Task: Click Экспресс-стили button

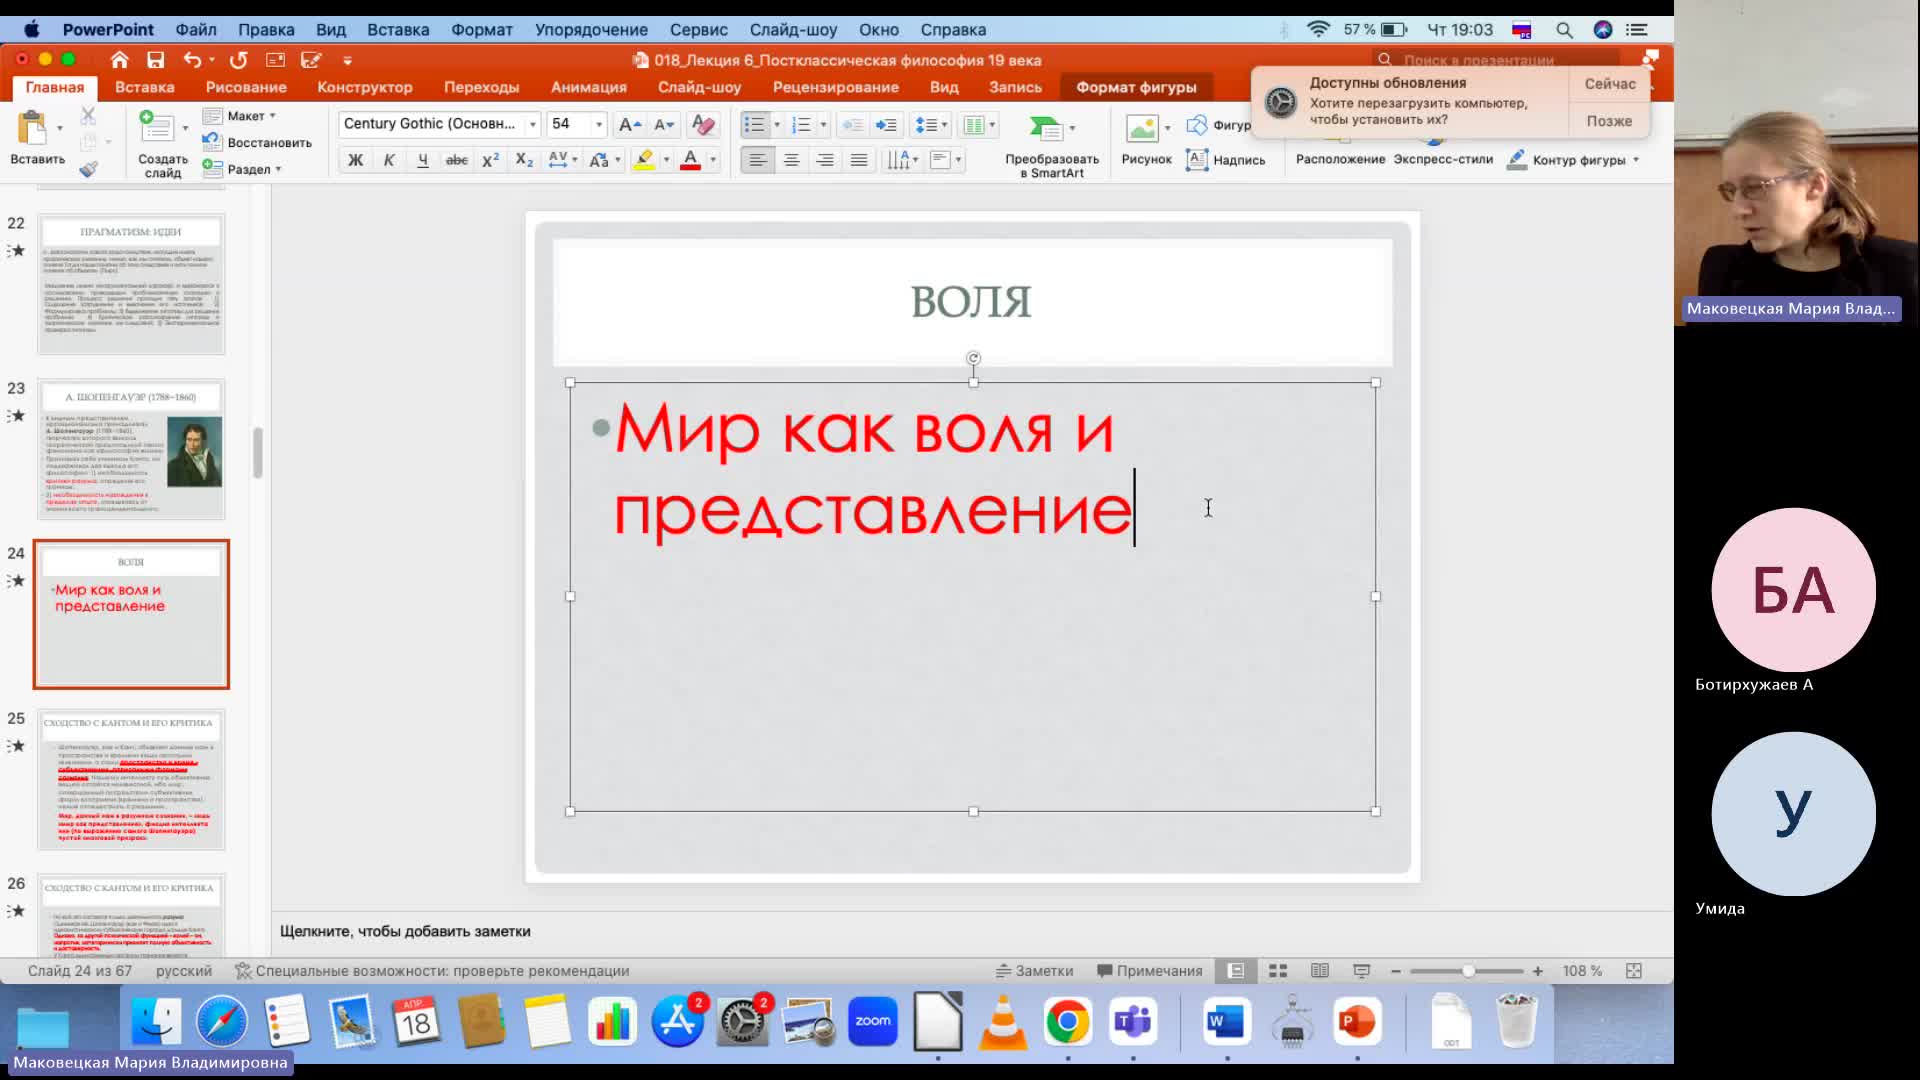Action: click(x=1443, y=159)
